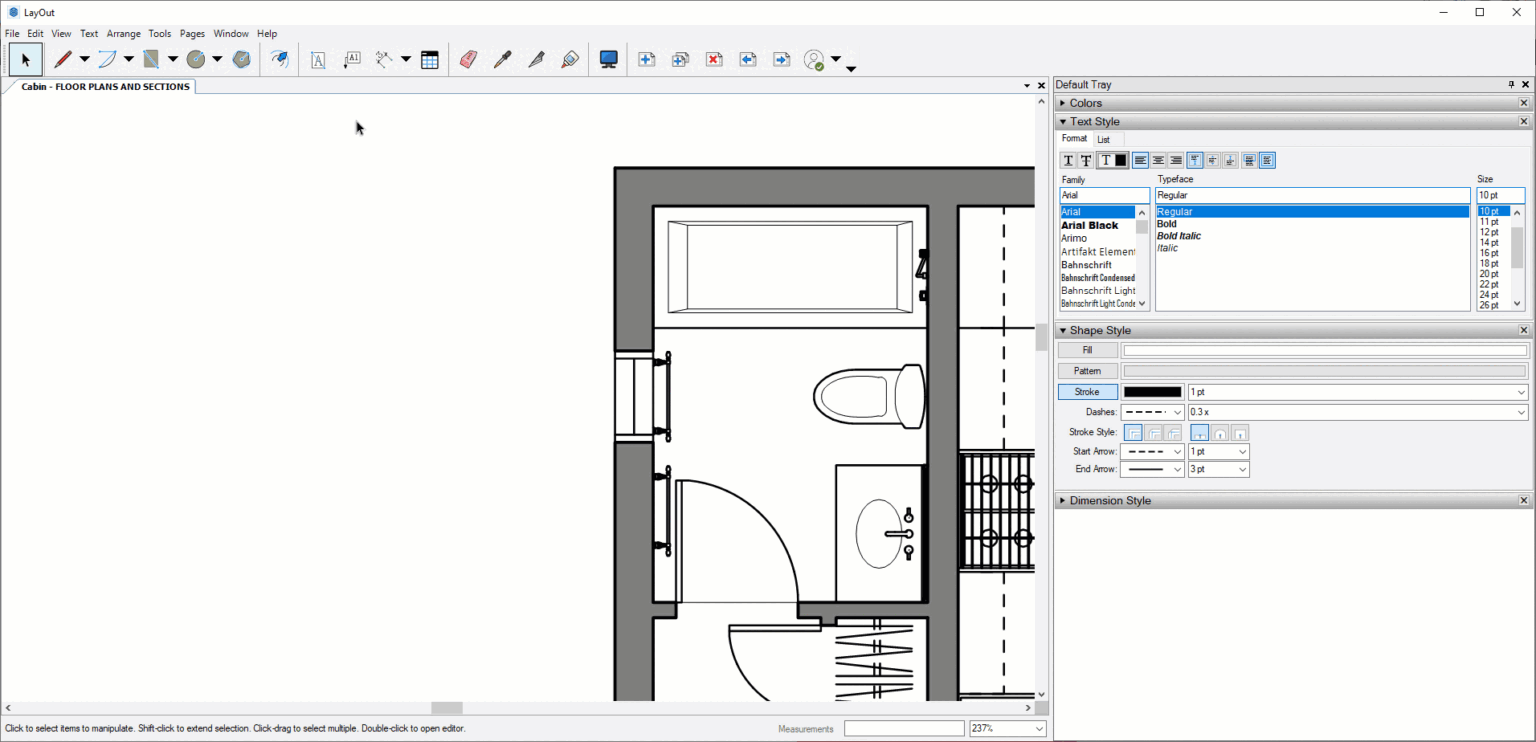Open the Dashes style dropdown
1536x742 pixels.
(x=1152, y=411)
